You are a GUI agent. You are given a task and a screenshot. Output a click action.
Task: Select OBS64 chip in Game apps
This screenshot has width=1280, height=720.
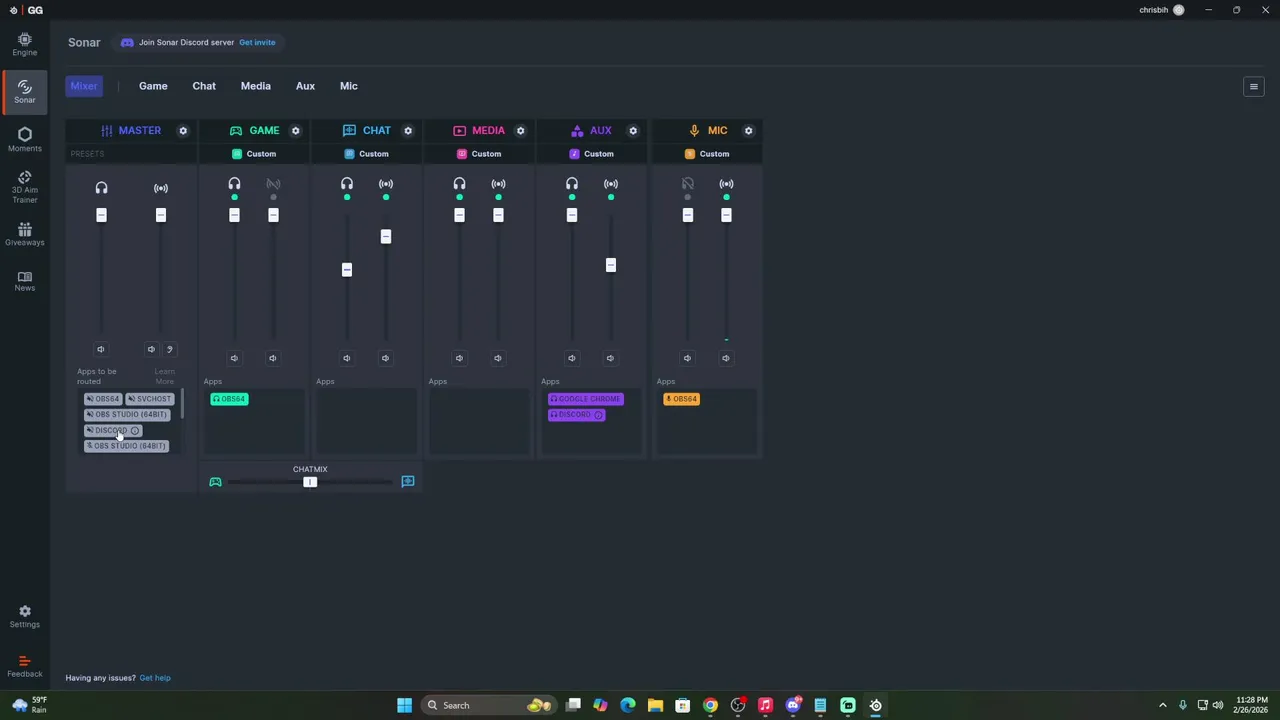229,399
